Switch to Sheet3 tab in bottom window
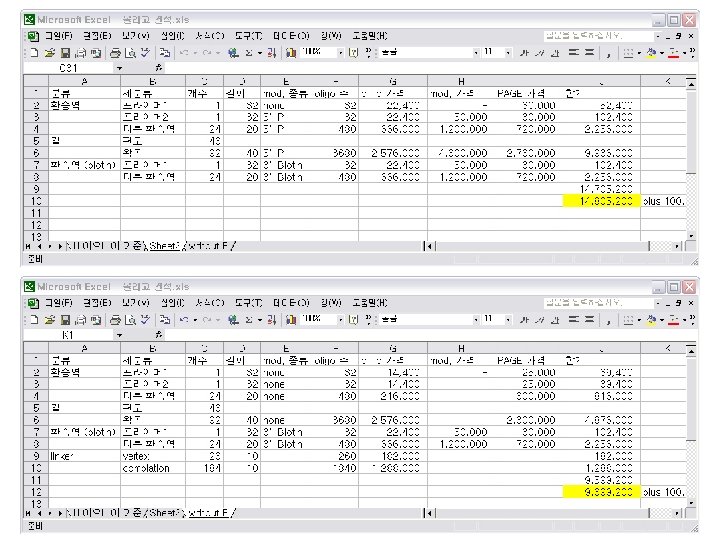This screenshot has width=720, height=540. tap(165, 513)
